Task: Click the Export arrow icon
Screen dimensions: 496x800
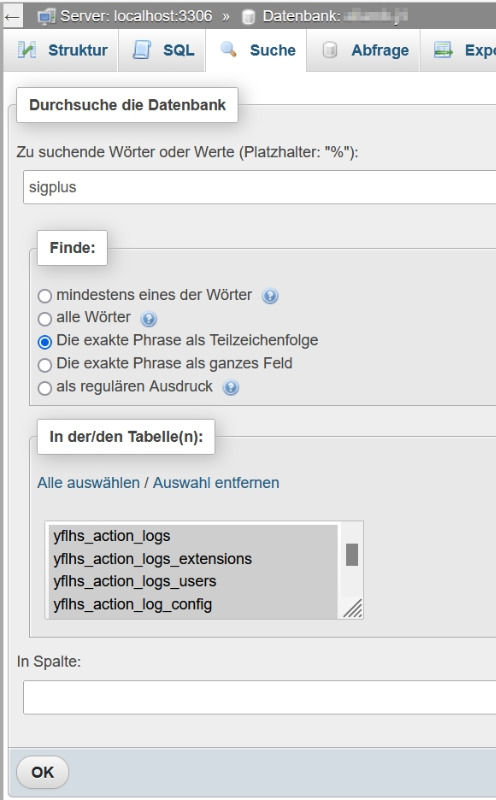Action: pos(443,50)
